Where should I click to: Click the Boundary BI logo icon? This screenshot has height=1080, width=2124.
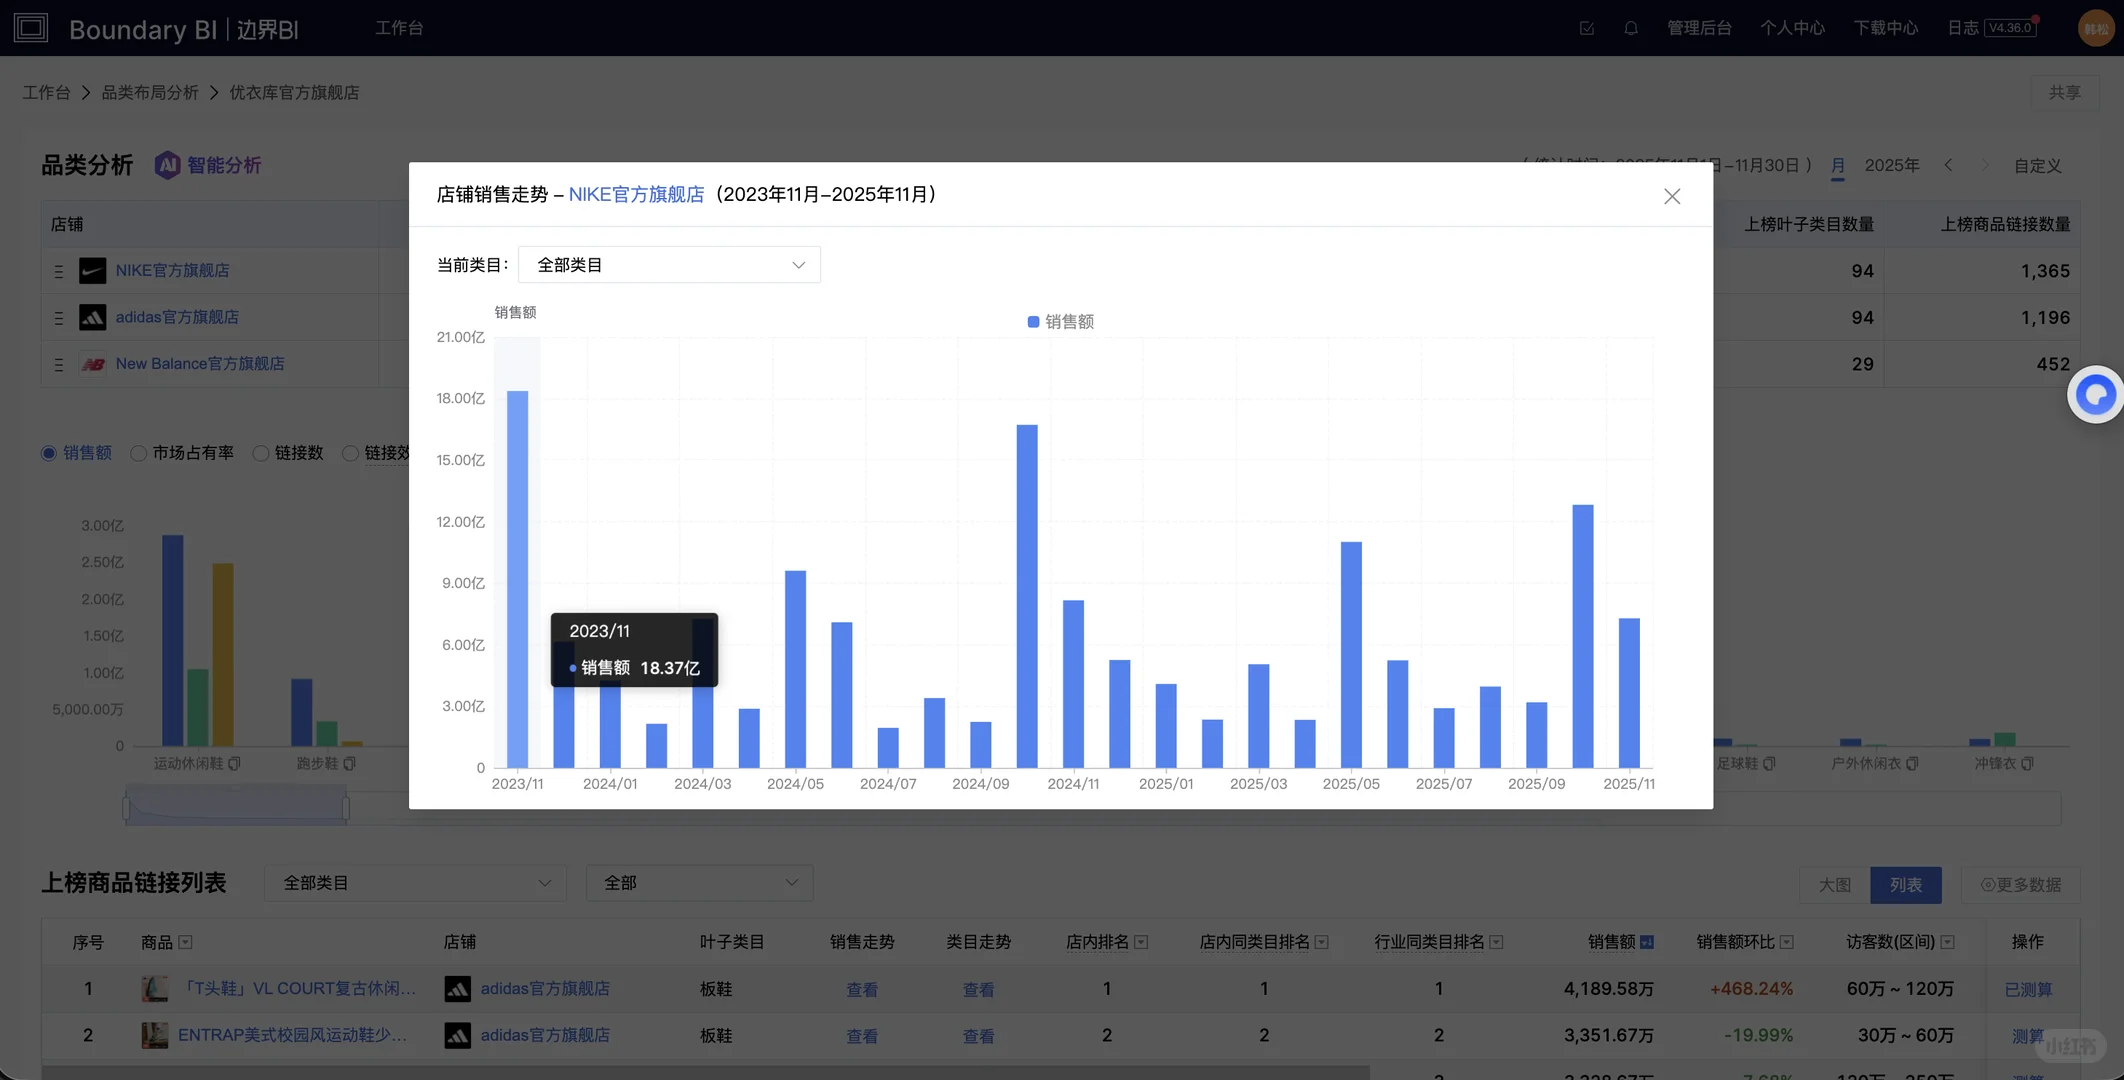[x=31, y=28]
